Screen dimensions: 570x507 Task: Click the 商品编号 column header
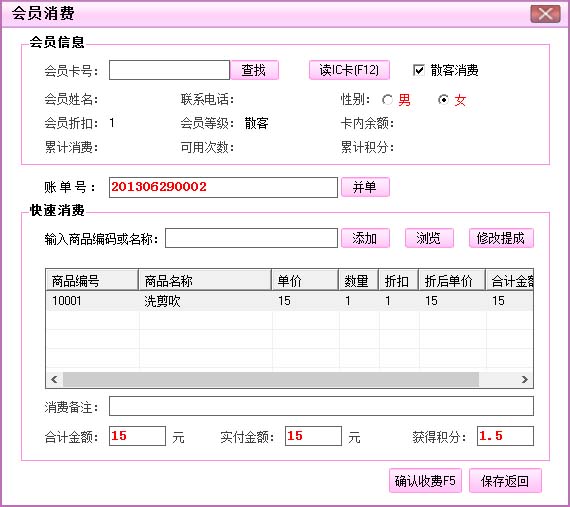point(92,280)
